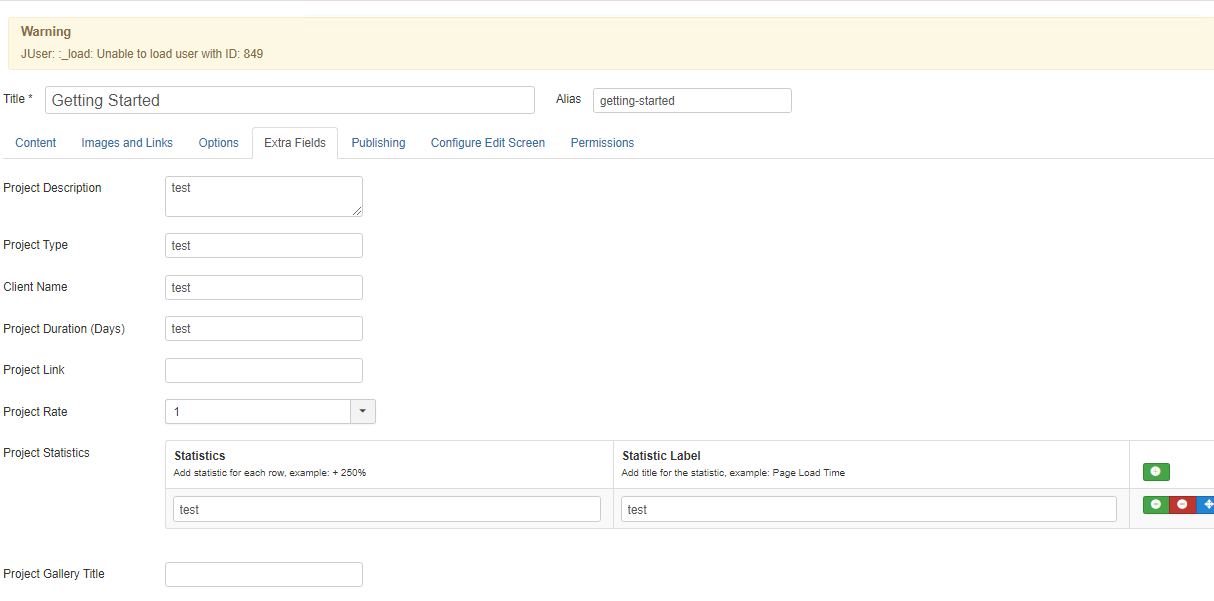
Task: Click the Project Rate label
Action: (x=36, y=412)
